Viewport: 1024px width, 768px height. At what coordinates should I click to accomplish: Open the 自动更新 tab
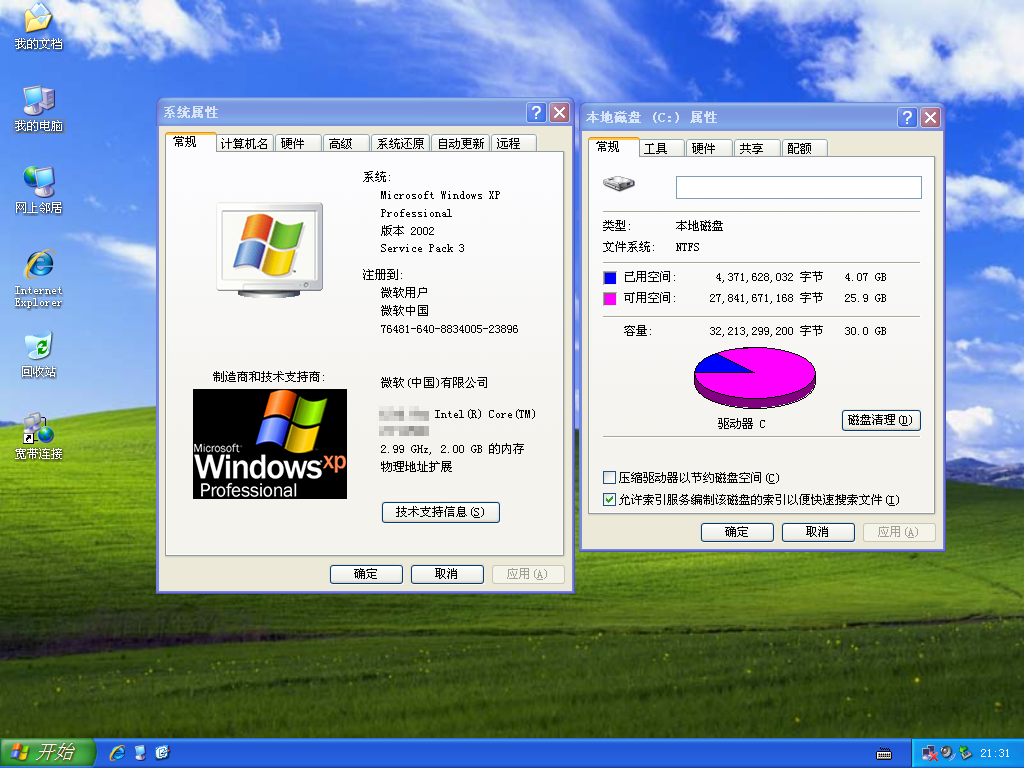(x=461, y=144)
